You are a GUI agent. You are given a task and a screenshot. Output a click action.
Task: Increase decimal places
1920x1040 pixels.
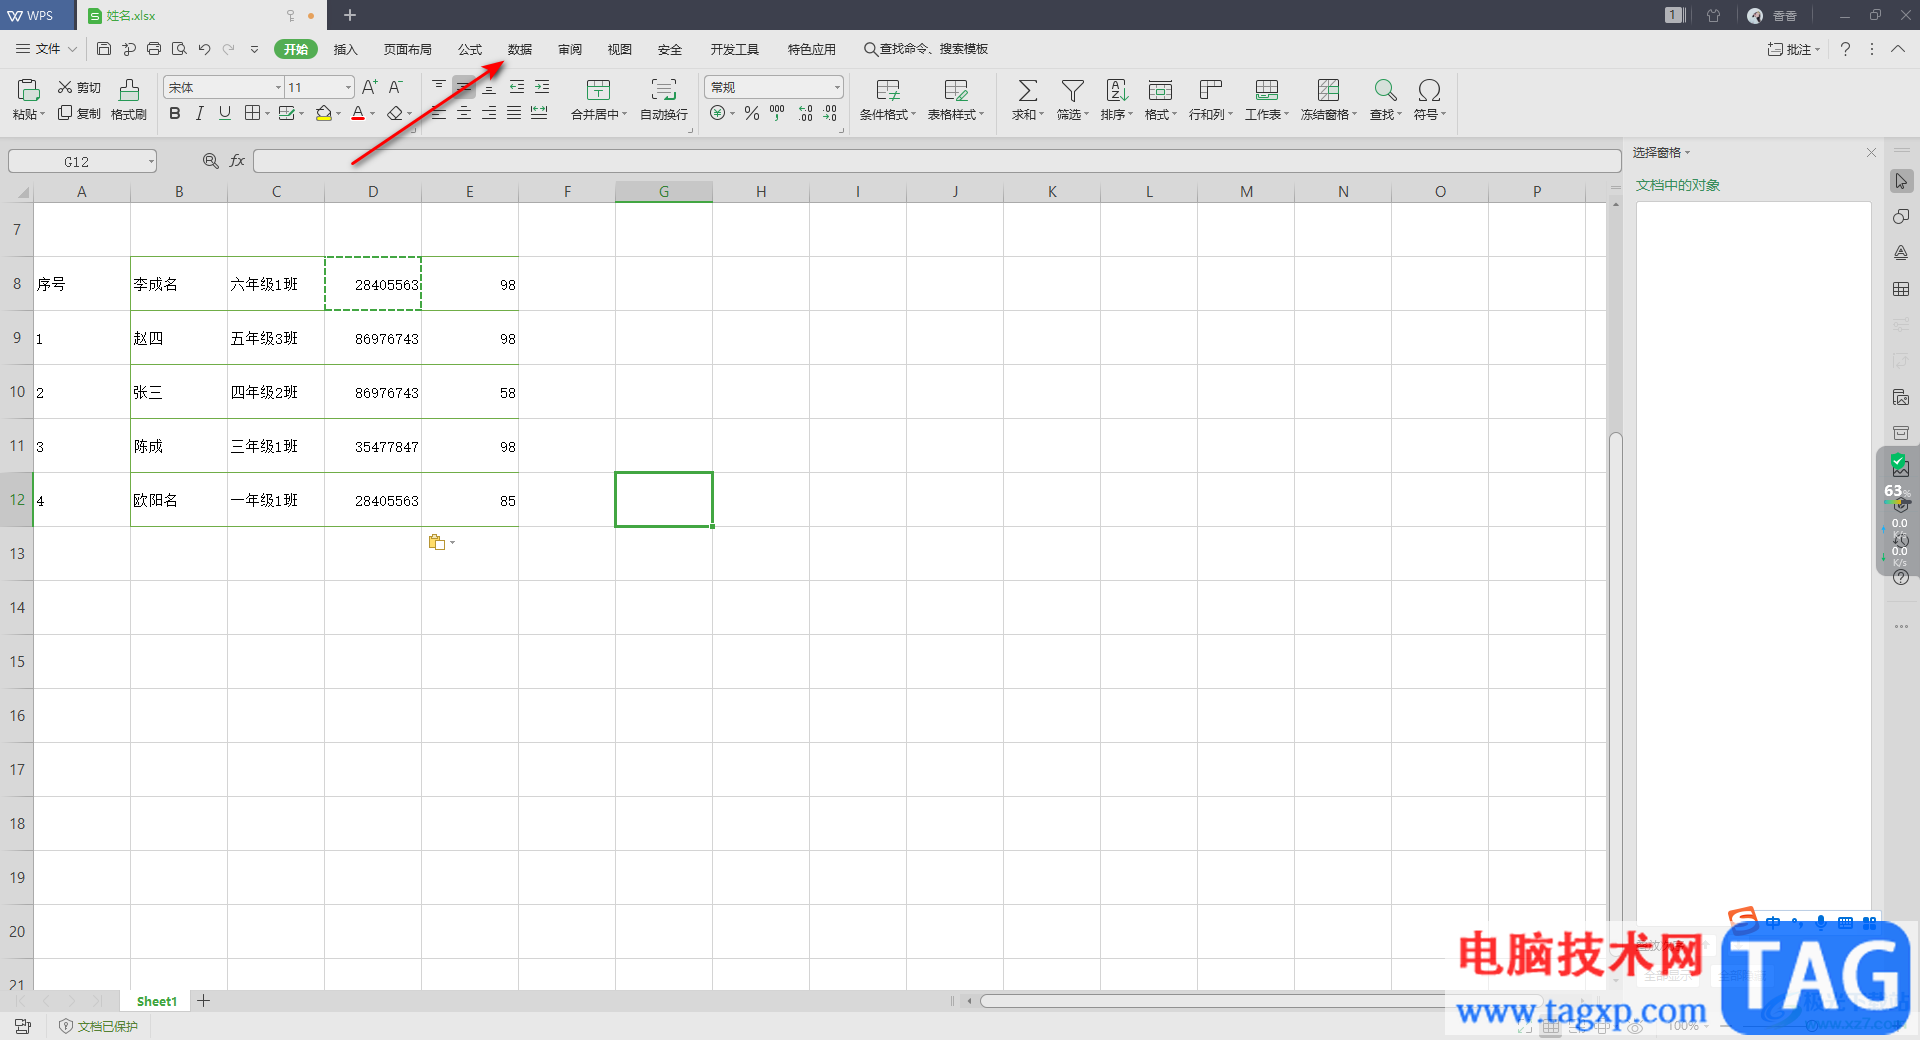[x=806, y=113]
